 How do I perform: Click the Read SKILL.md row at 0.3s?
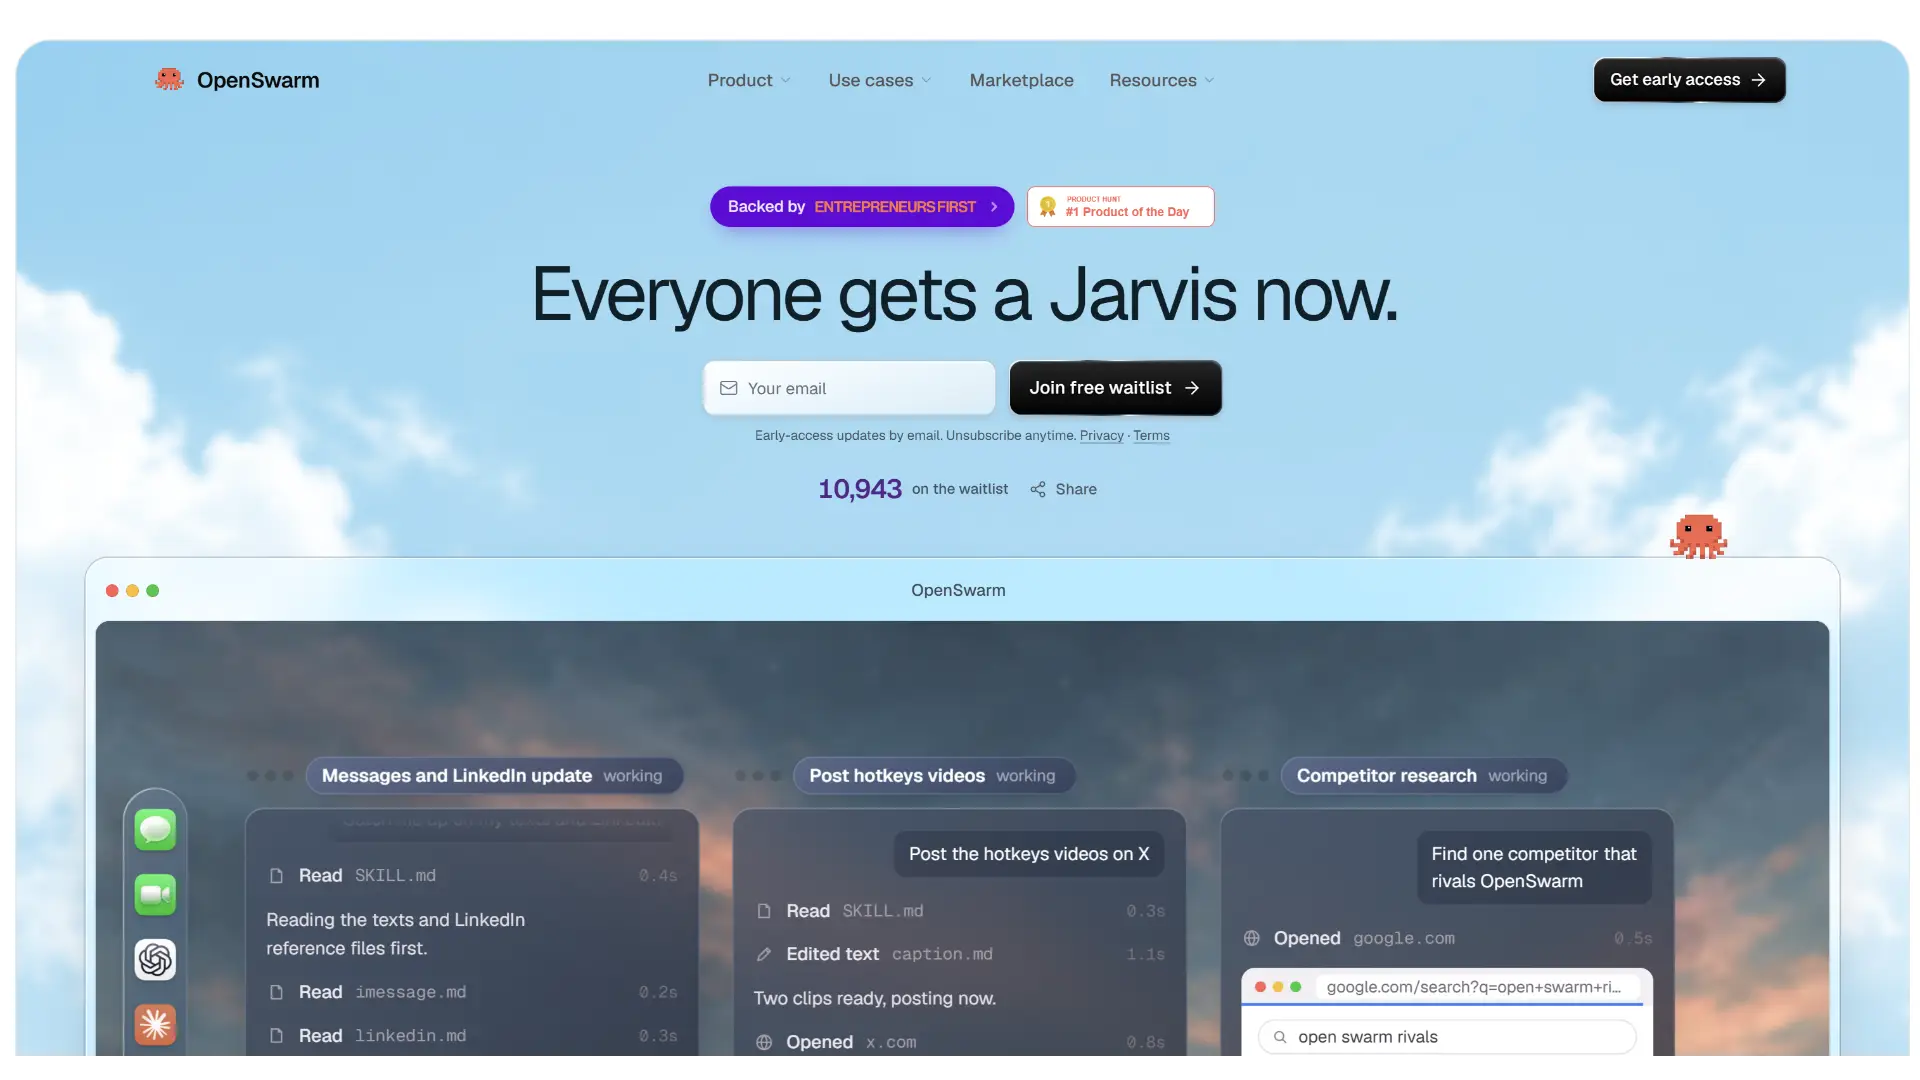(x=960, y=911)
